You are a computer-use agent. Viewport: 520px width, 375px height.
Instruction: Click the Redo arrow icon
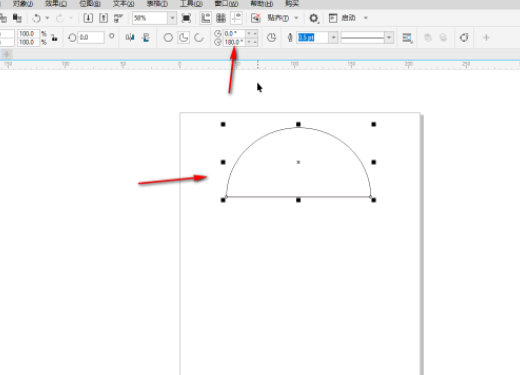(x=60, y=18)
